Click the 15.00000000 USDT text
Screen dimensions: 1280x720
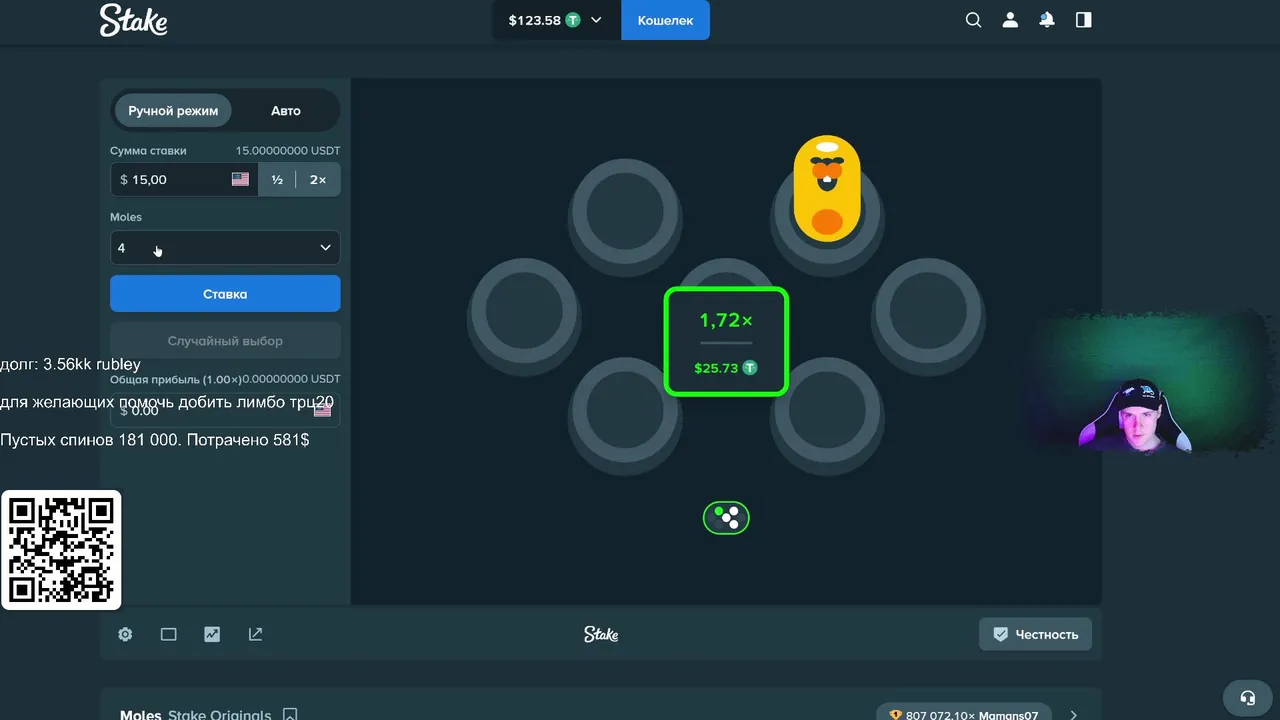[x=288, y=151]
